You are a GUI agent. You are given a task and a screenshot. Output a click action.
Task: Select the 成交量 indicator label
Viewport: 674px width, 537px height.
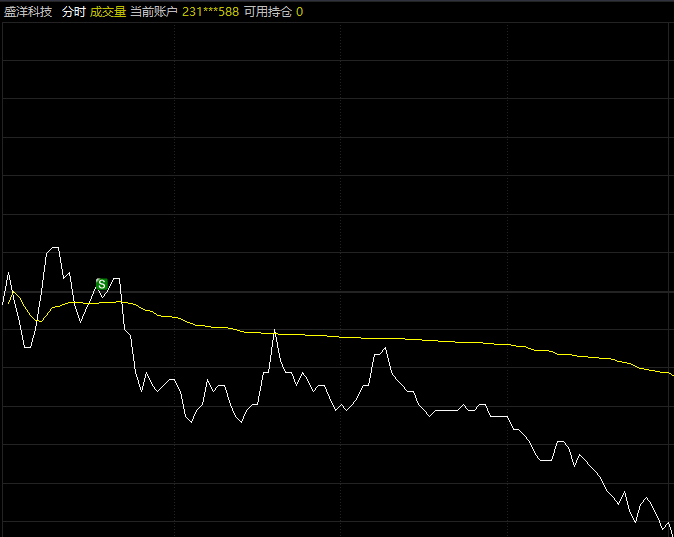(x=108, y=12)
